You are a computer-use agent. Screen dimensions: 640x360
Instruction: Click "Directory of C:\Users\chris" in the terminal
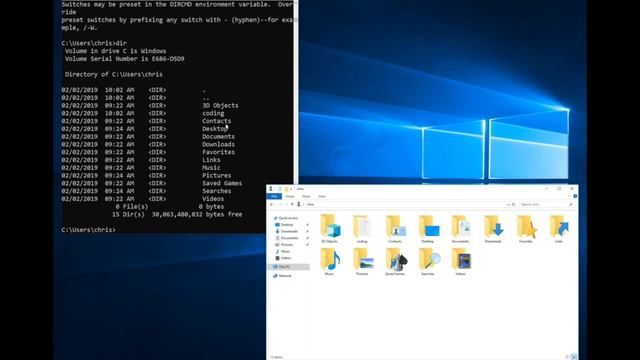coord(113,74)
